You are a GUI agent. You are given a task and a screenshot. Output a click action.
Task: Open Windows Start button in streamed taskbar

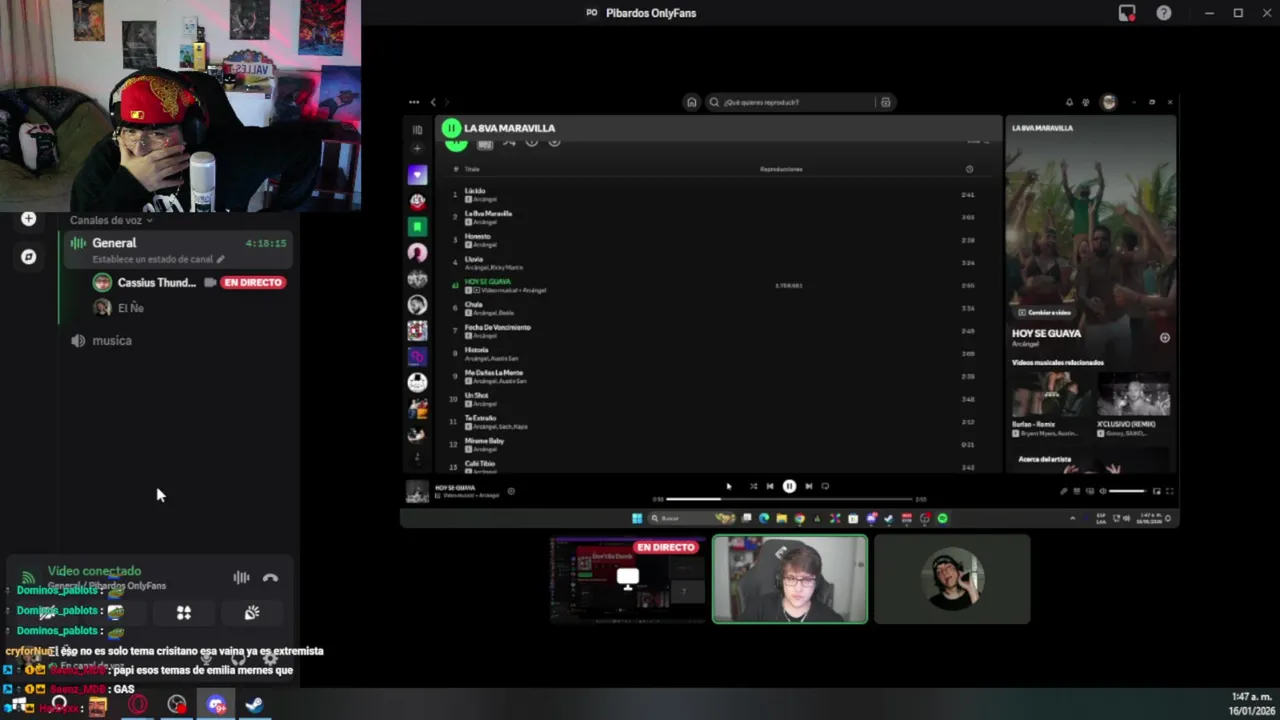637,518
